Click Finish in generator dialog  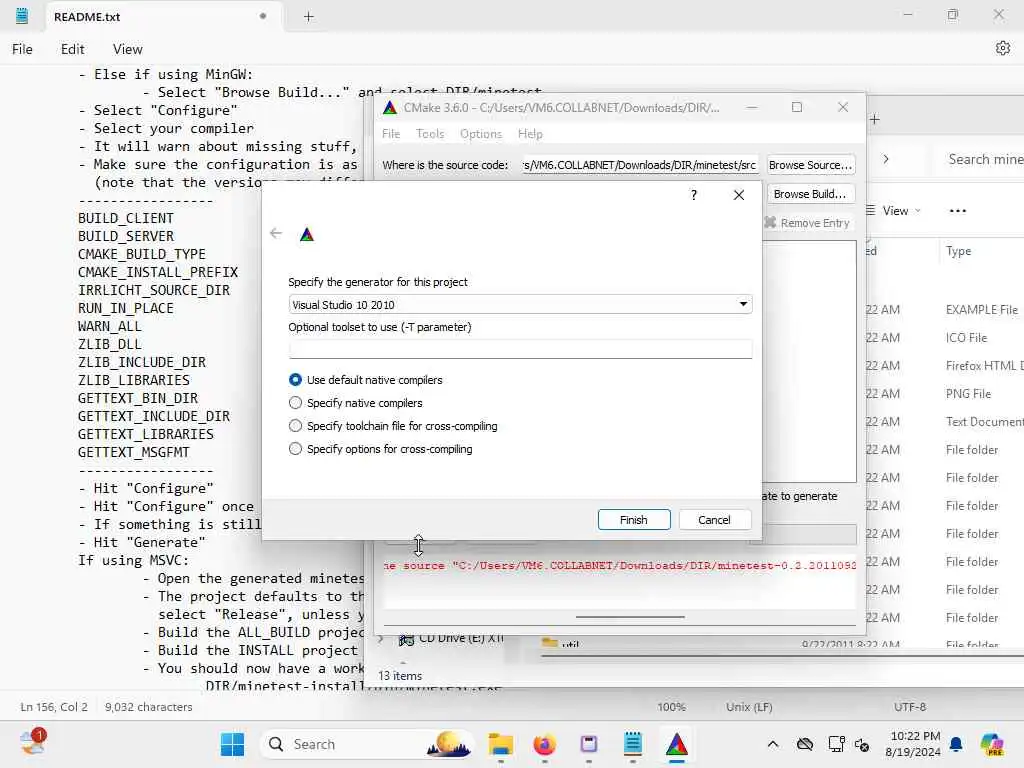click(633, 520)
